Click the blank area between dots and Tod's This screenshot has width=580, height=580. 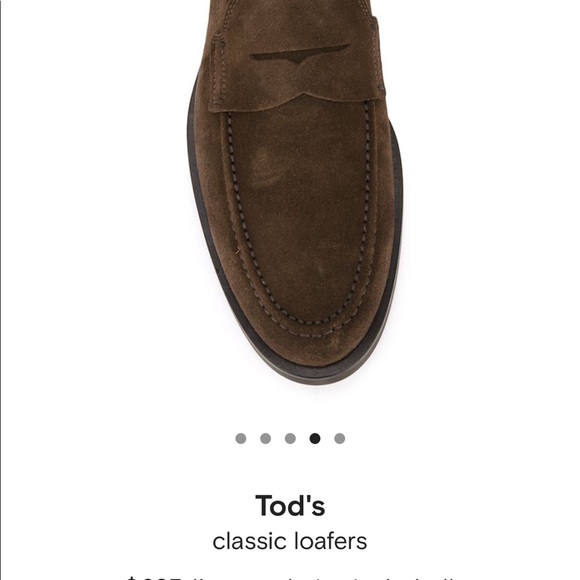coord(290,468)
